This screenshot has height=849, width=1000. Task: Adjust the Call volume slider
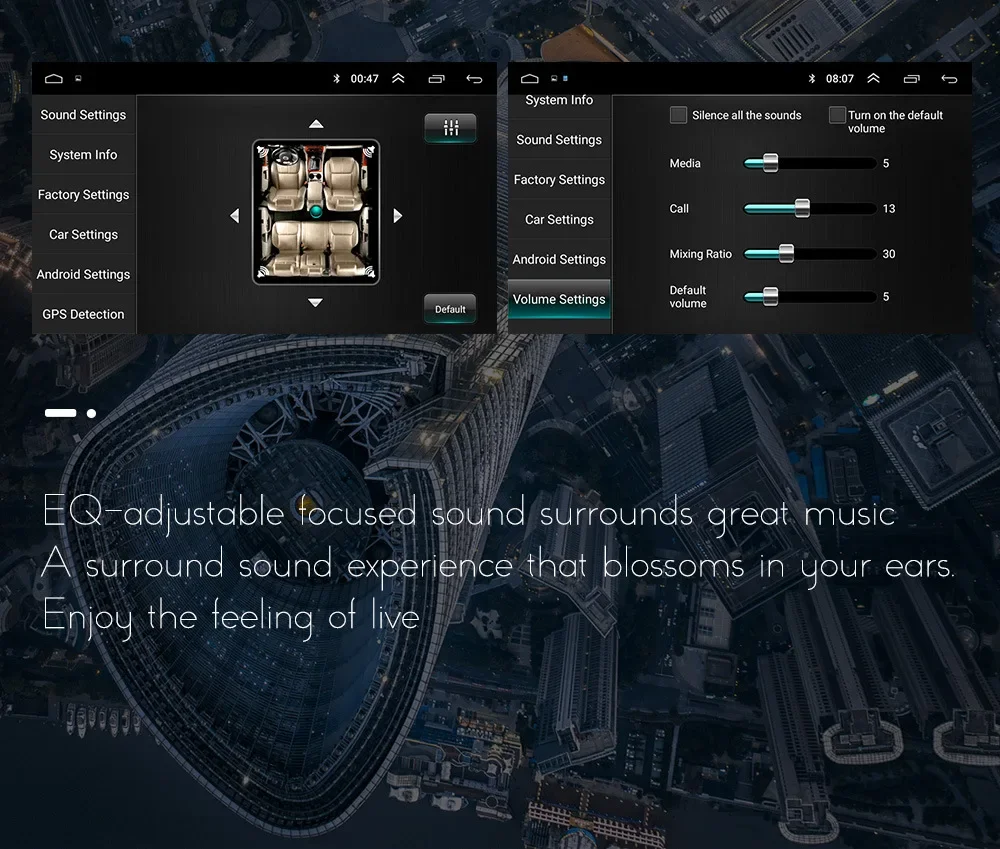[810, 209]
